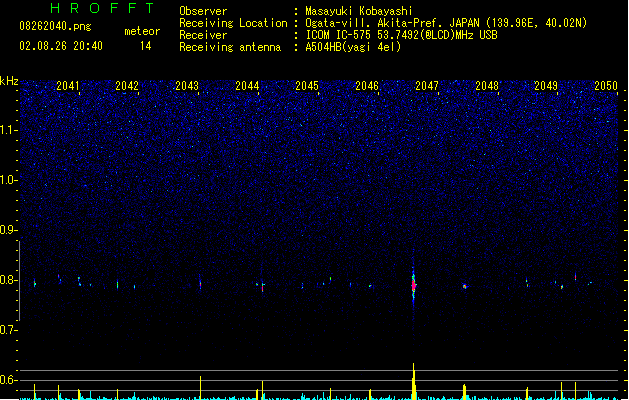Click the 2043 time marker
The height and width of the screenshot is (400, 629).
pyautogui.click(x=187, y=86)
